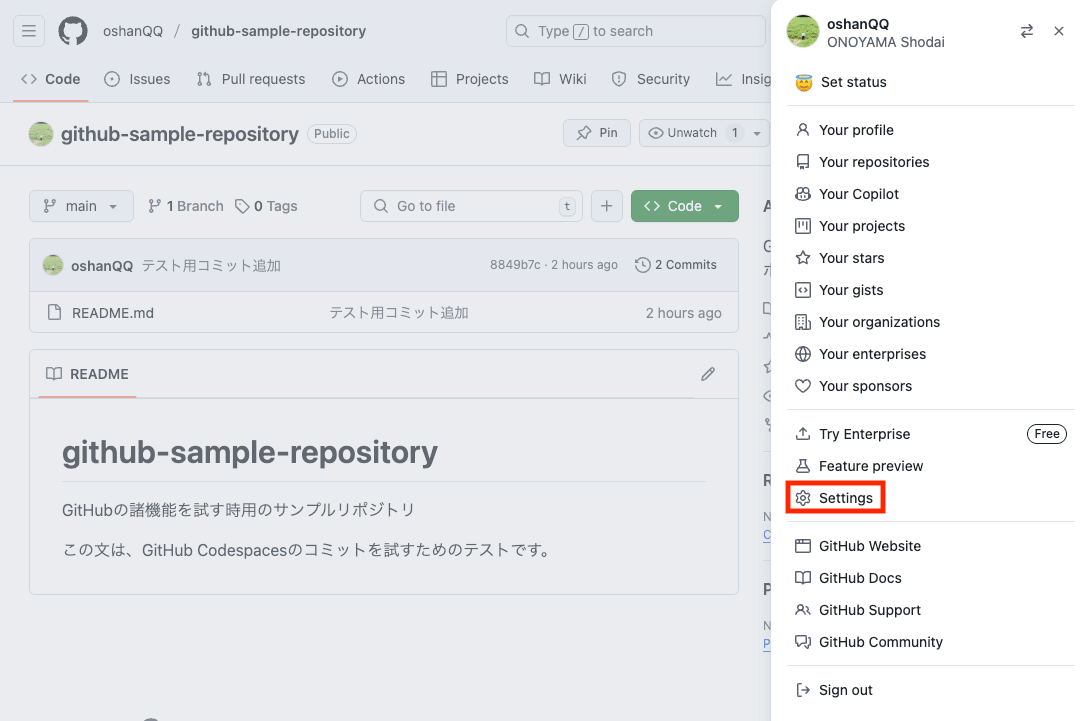Pin the repository to your profile
Screen dimensions: 1089x721
click(x=597, y=133)
